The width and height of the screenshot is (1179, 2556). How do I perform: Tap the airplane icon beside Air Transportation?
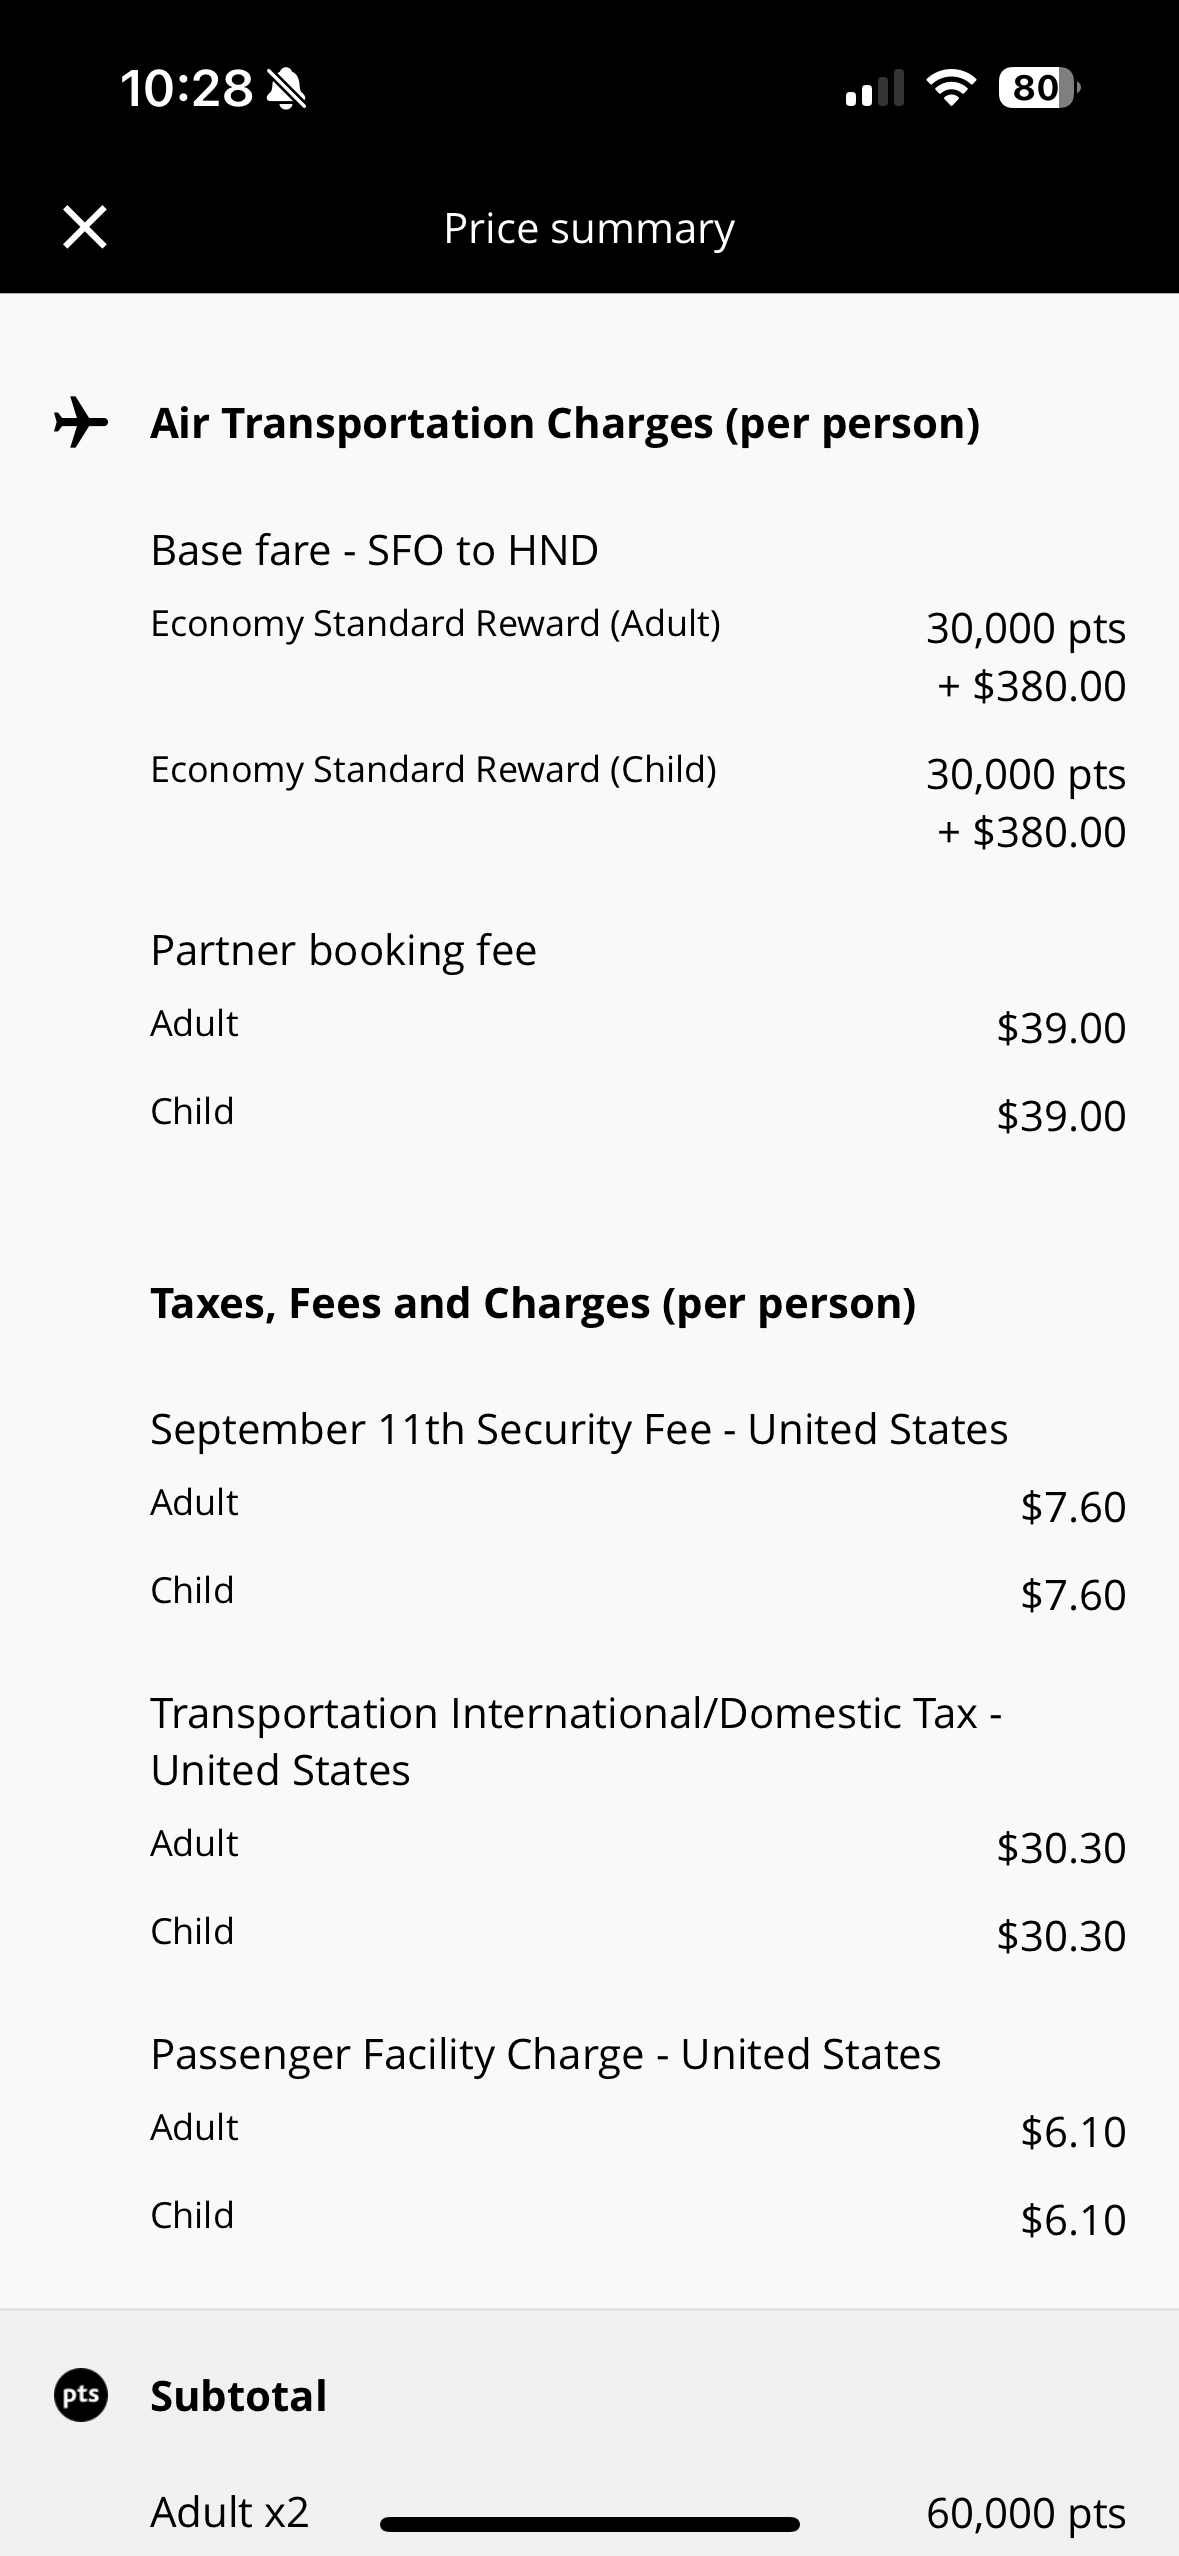tap(81, 422)
